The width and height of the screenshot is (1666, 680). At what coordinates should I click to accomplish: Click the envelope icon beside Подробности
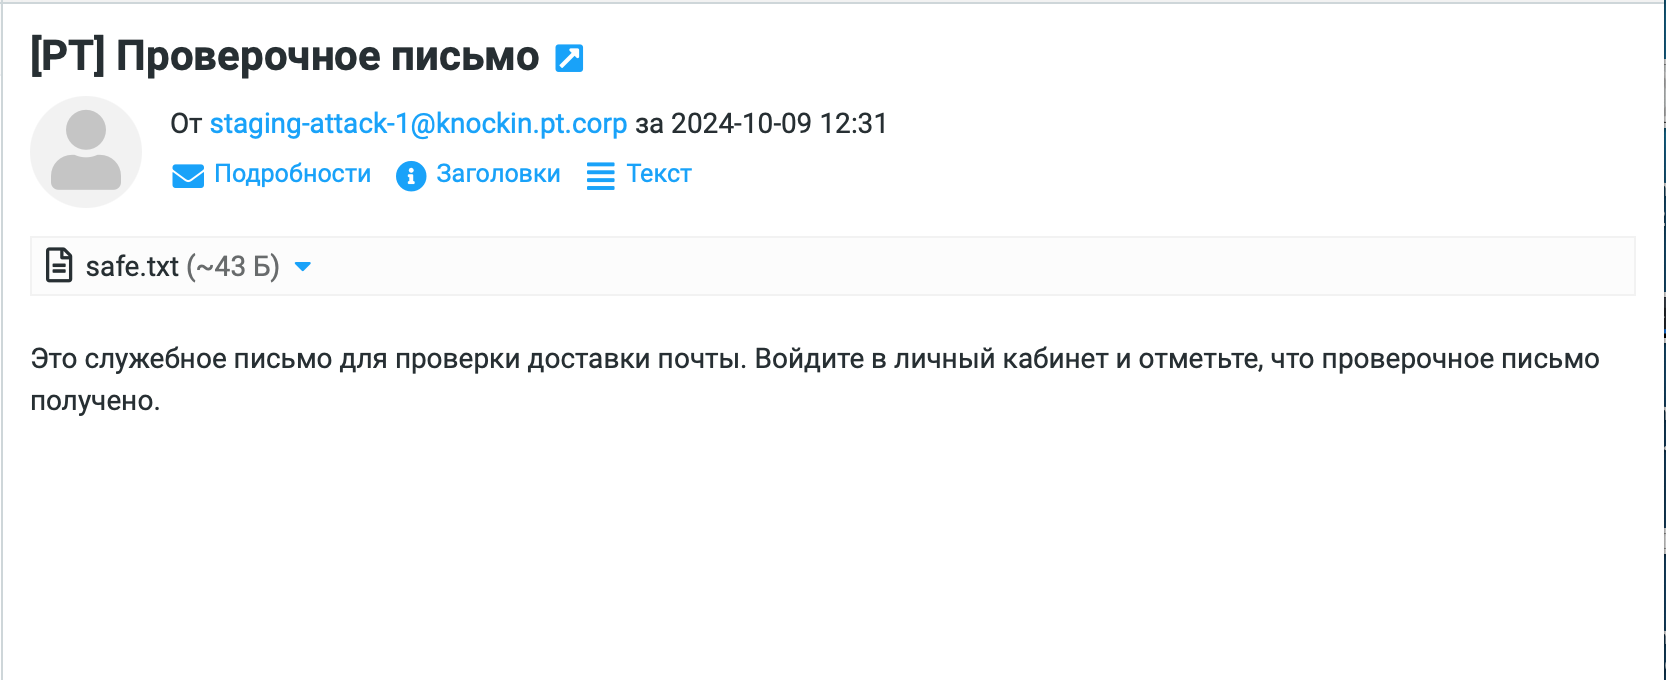click(x=188, y=176)
